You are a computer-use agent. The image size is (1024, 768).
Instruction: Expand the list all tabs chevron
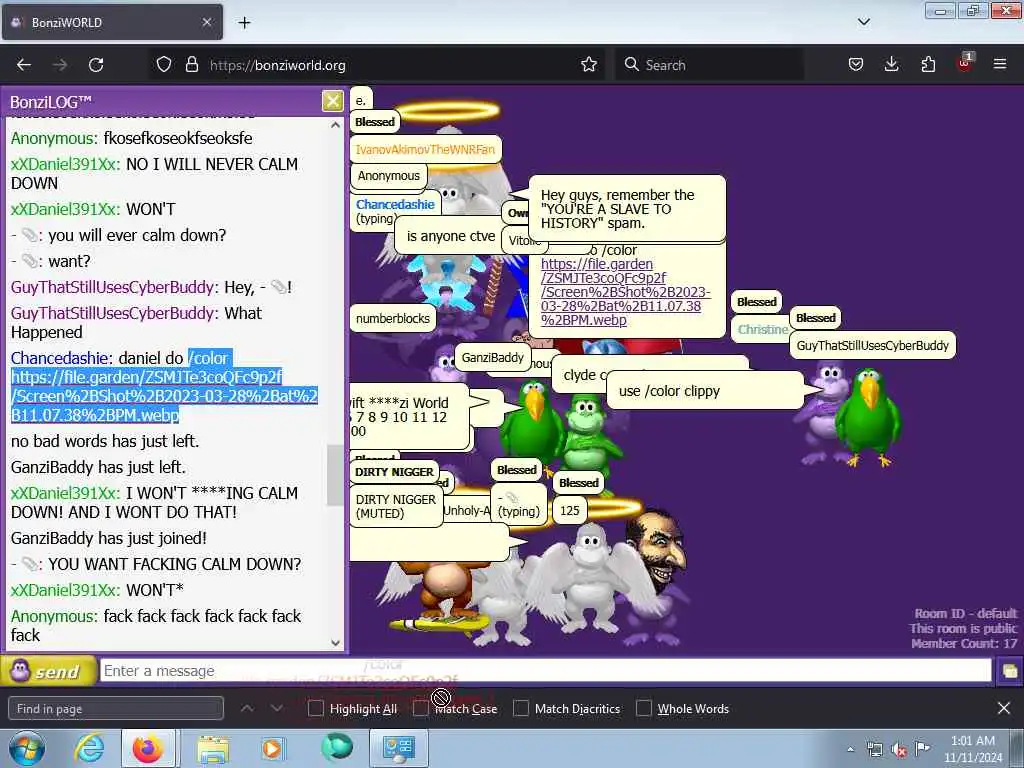(x=863, y=22)
